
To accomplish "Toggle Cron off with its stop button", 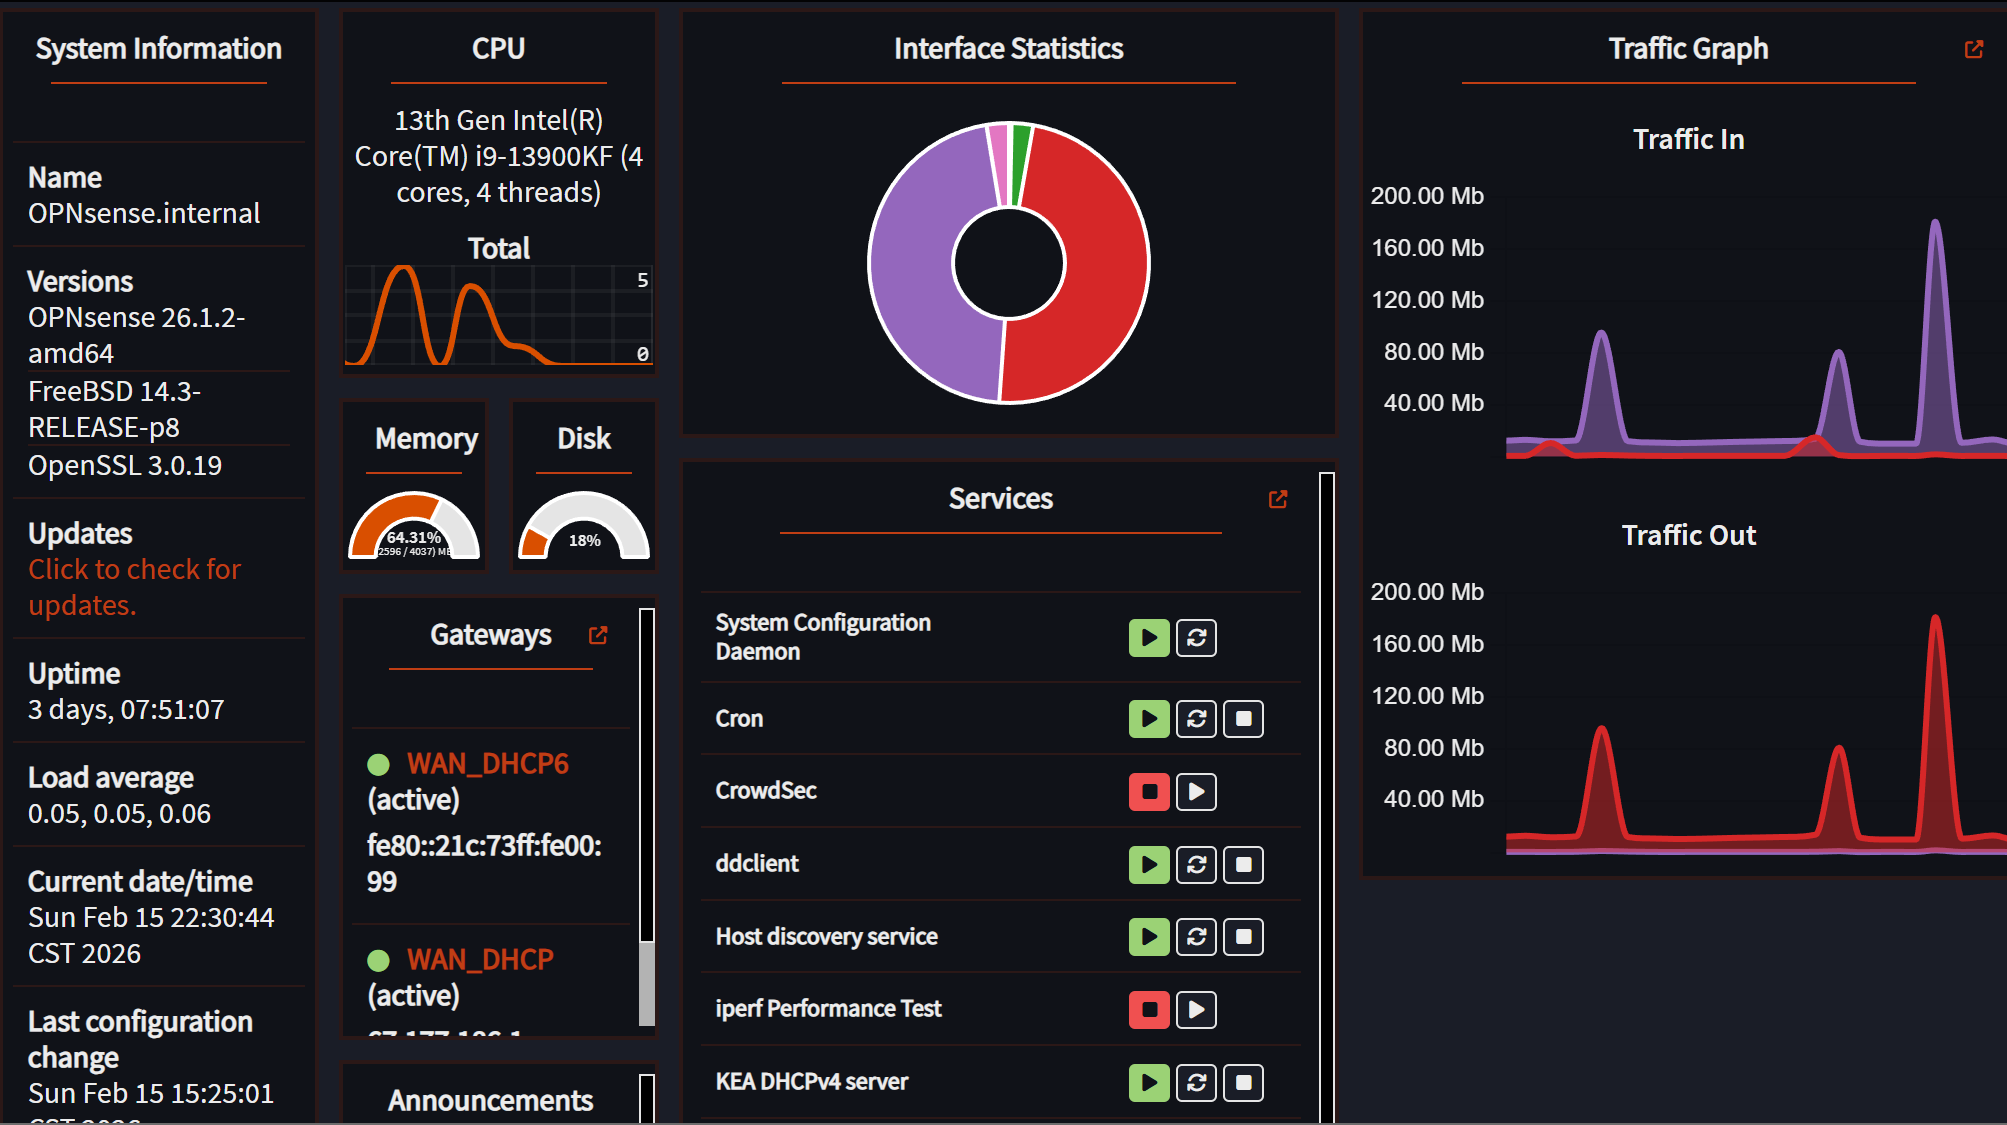I will coord(1243,718).
